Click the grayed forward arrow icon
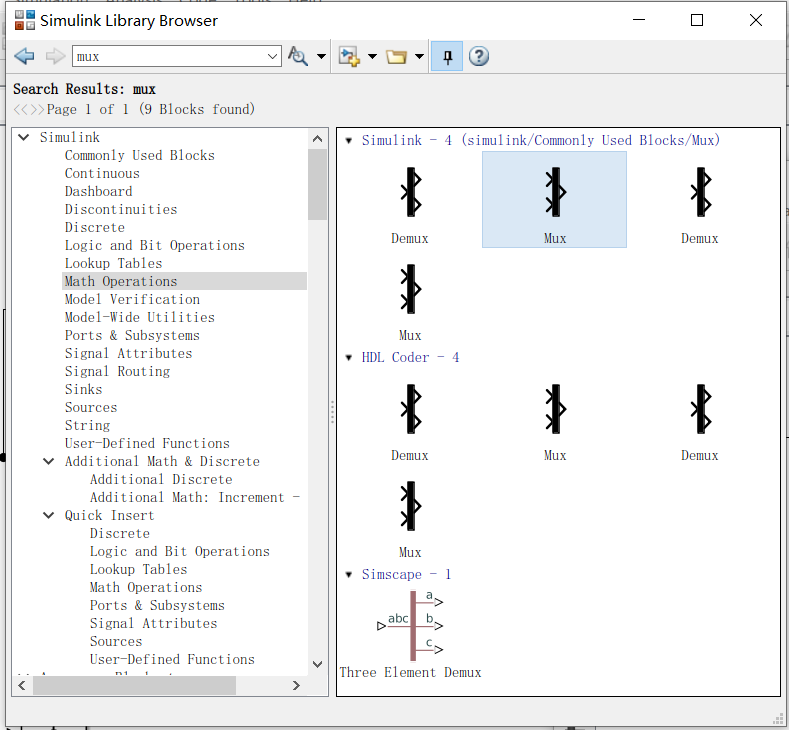The height and width of the screenshot is (730, 789). pos(55,56)
